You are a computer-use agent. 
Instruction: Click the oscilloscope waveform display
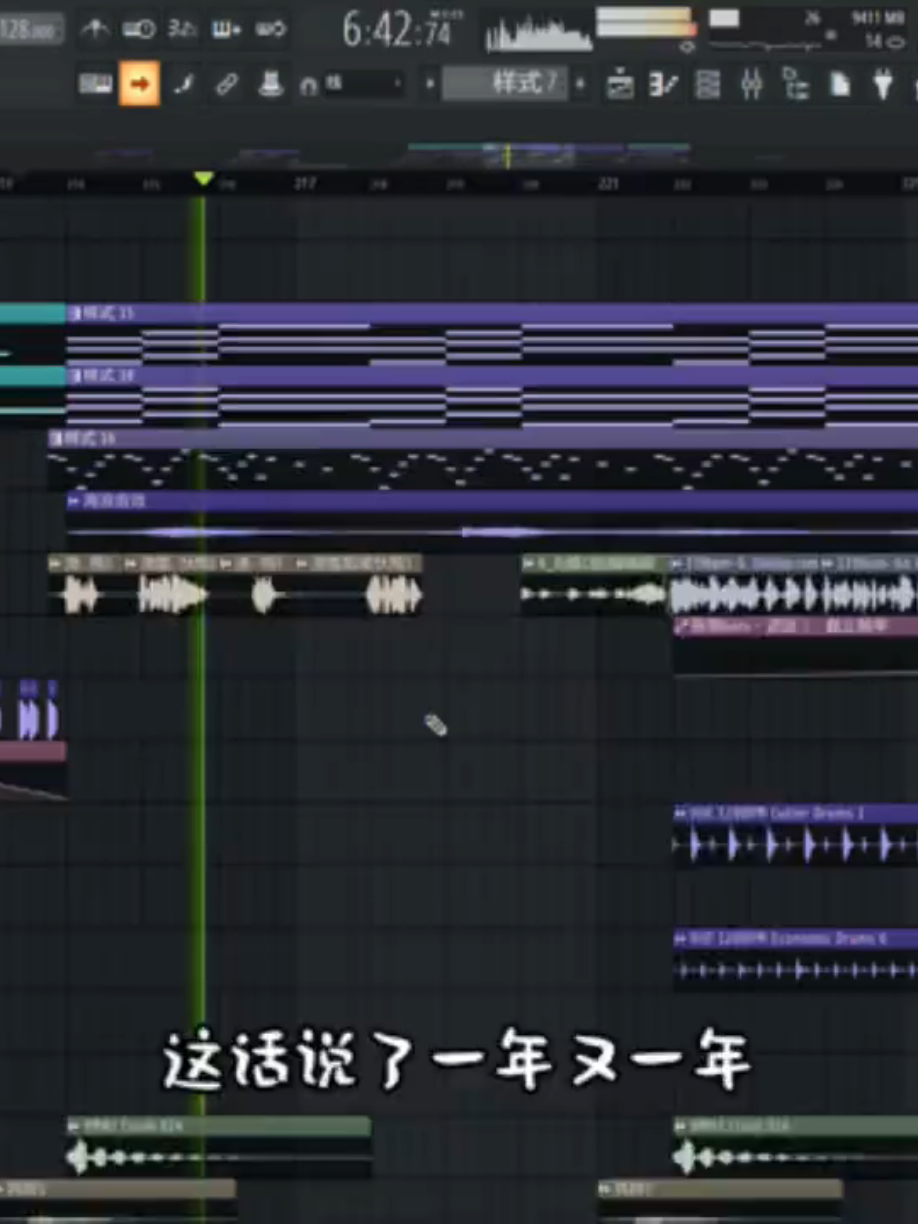click(538, 34)
